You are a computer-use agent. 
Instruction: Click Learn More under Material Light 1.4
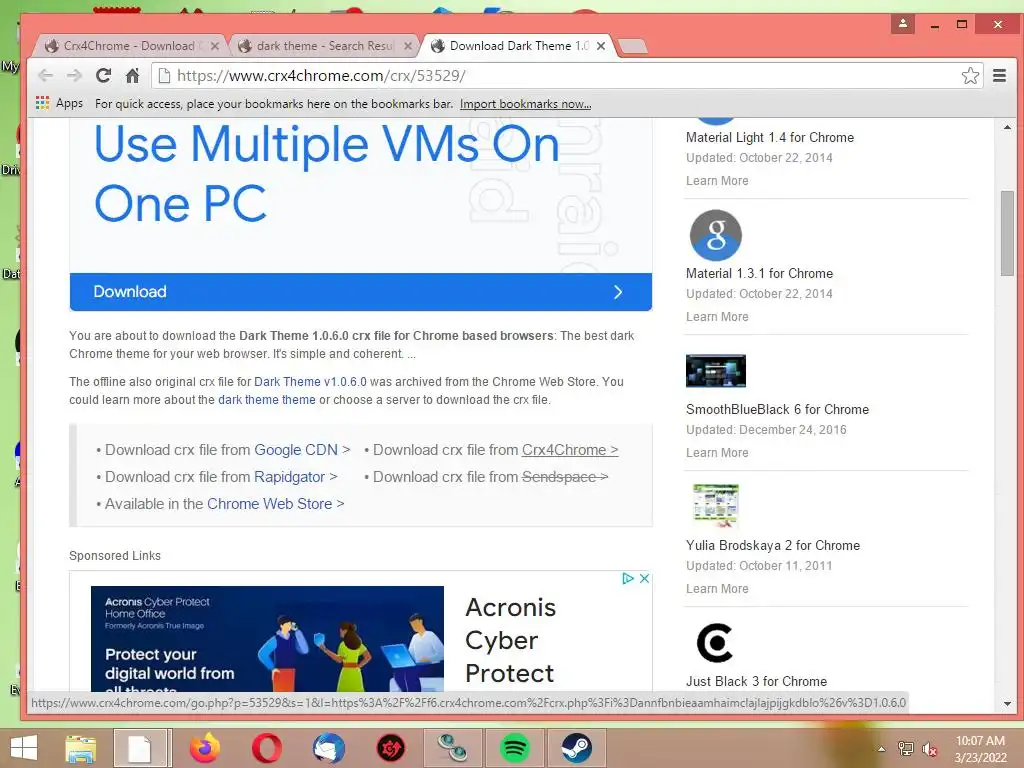(717, 181)
